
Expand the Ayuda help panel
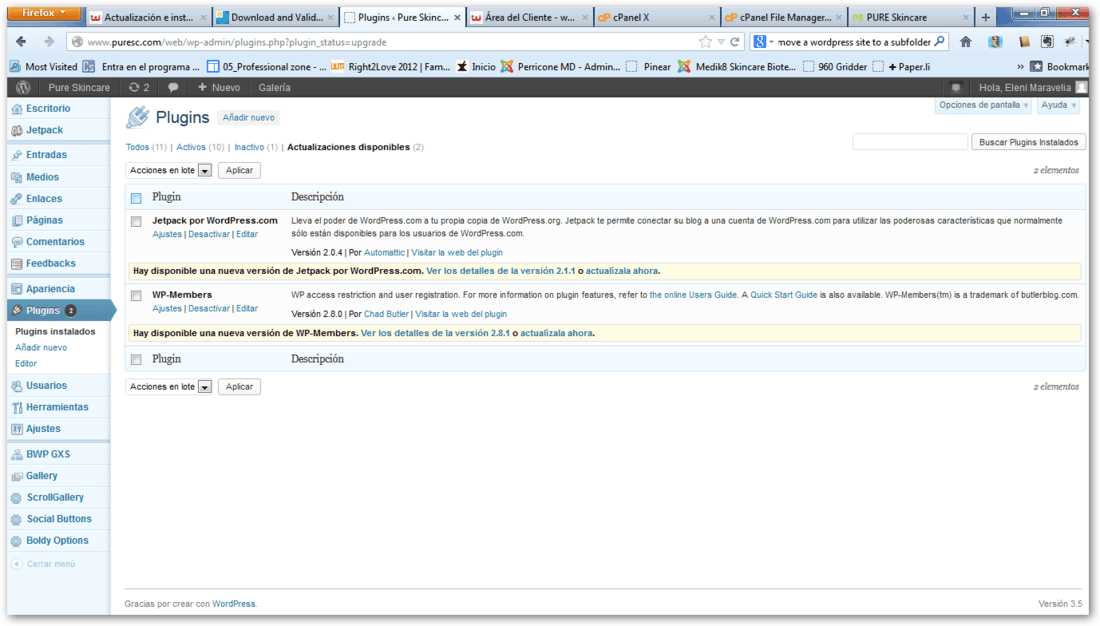point(1058,105)
